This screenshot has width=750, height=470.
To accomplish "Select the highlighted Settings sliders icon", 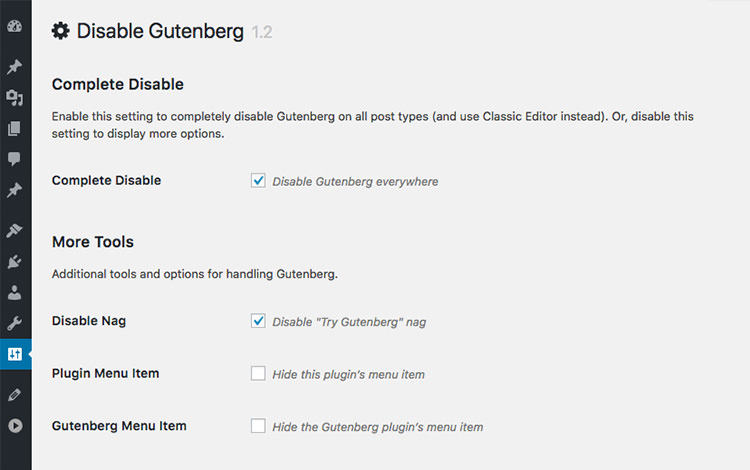I will coord(15,354).
